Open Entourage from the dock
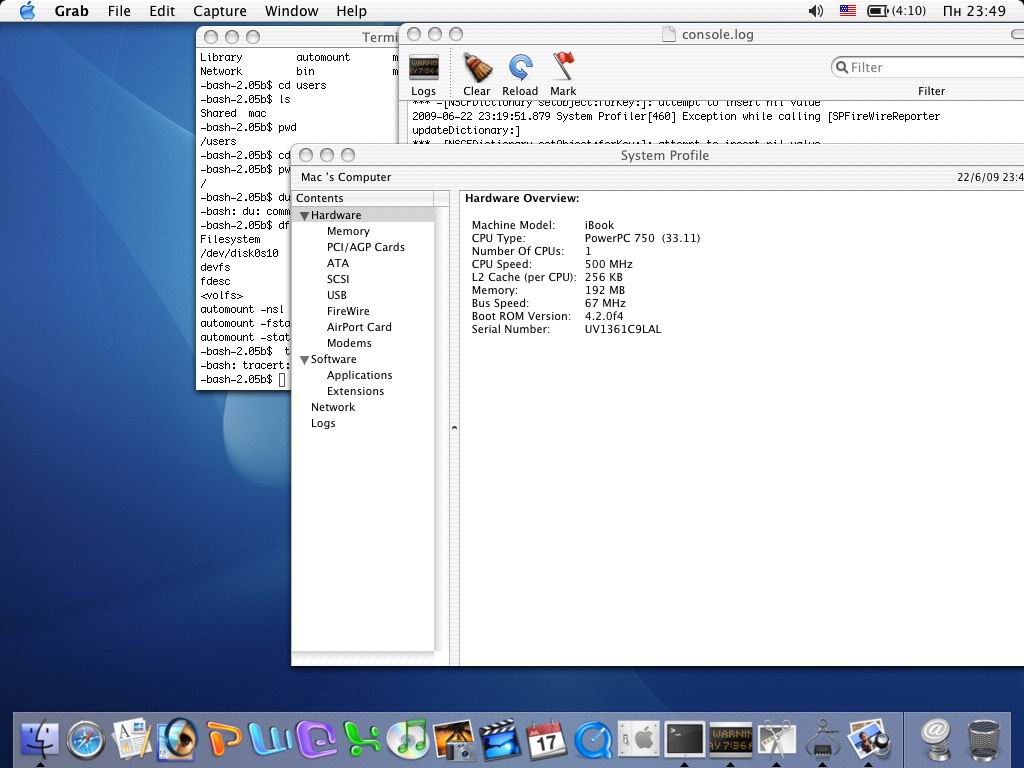Screen dimensions: 1024x768 pos(316,739)
